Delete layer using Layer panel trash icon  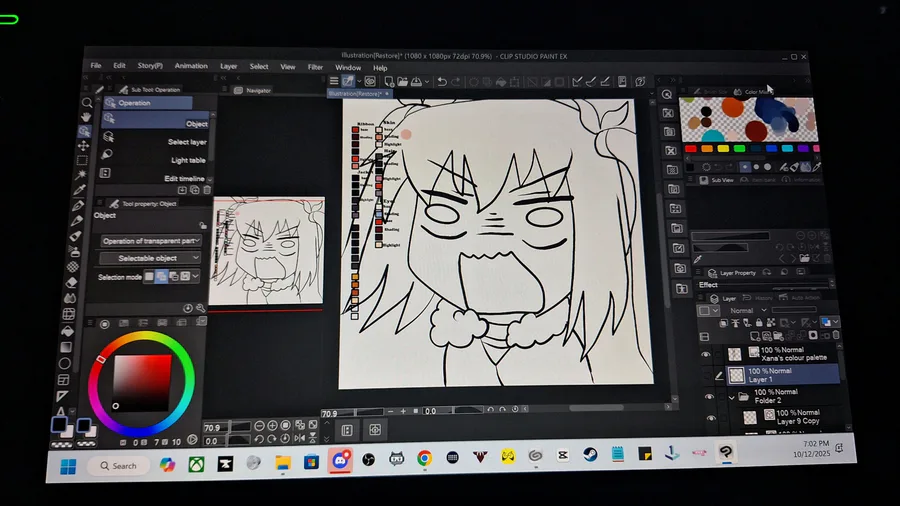pos(836,335)
